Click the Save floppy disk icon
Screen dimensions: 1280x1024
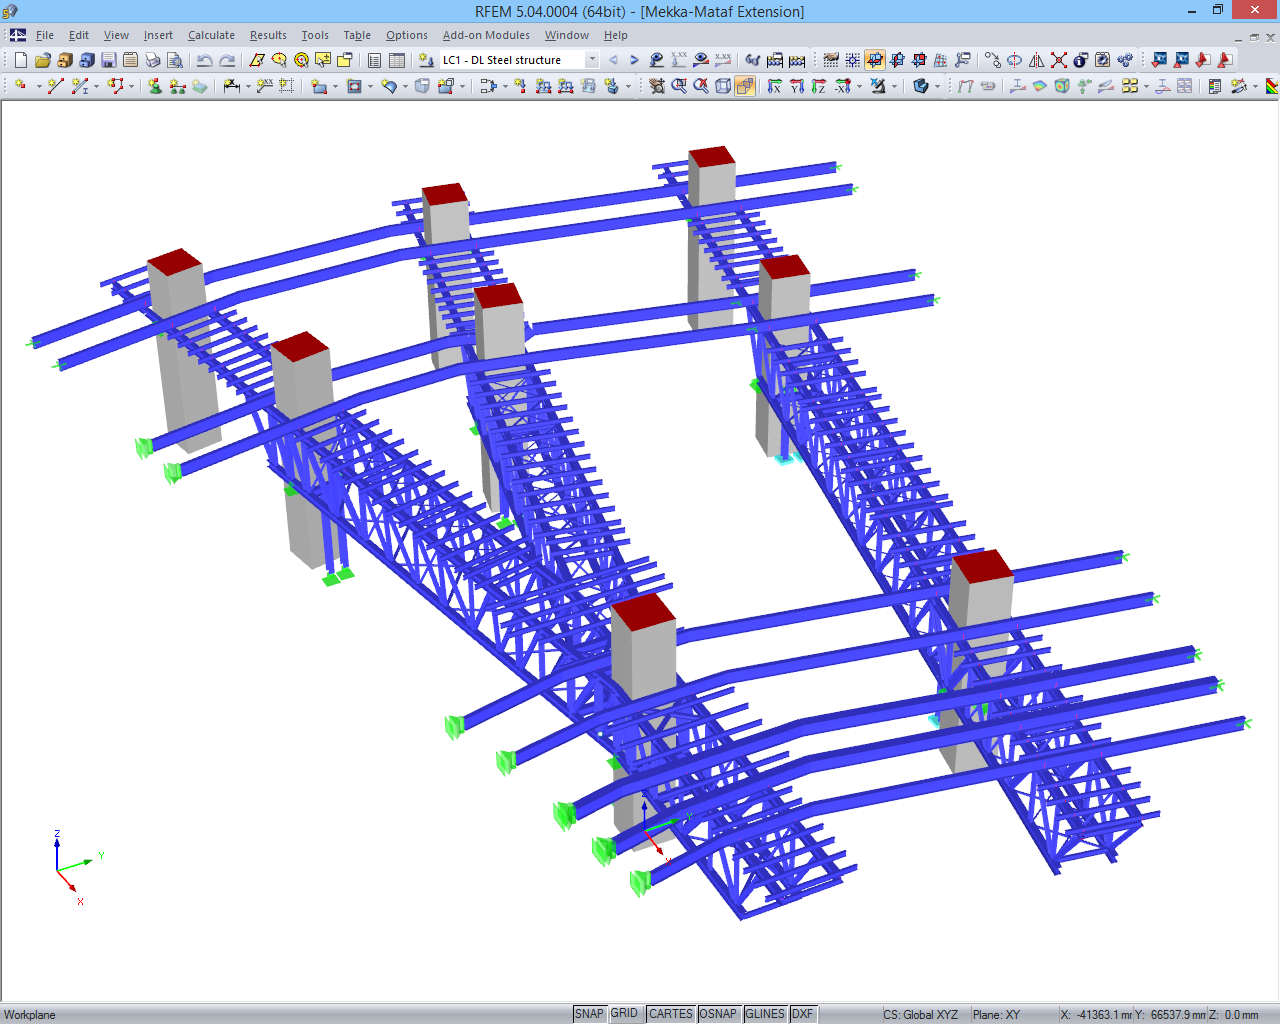point(109,60)
